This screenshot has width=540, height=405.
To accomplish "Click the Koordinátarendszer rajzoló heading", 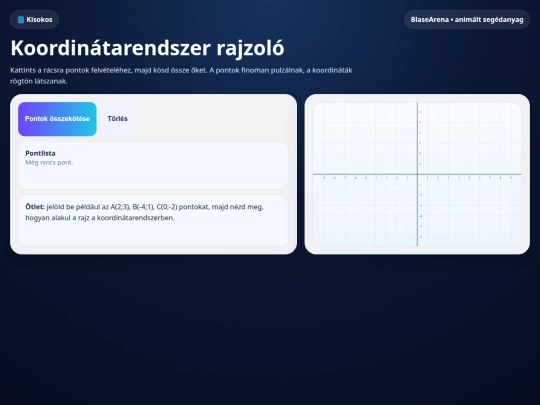I will (x=147, y=48).
